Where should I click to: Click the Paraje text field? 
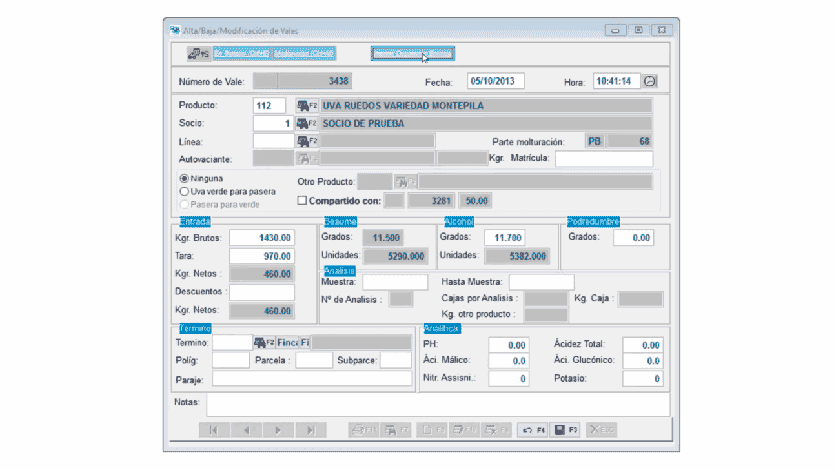(311, 379)
